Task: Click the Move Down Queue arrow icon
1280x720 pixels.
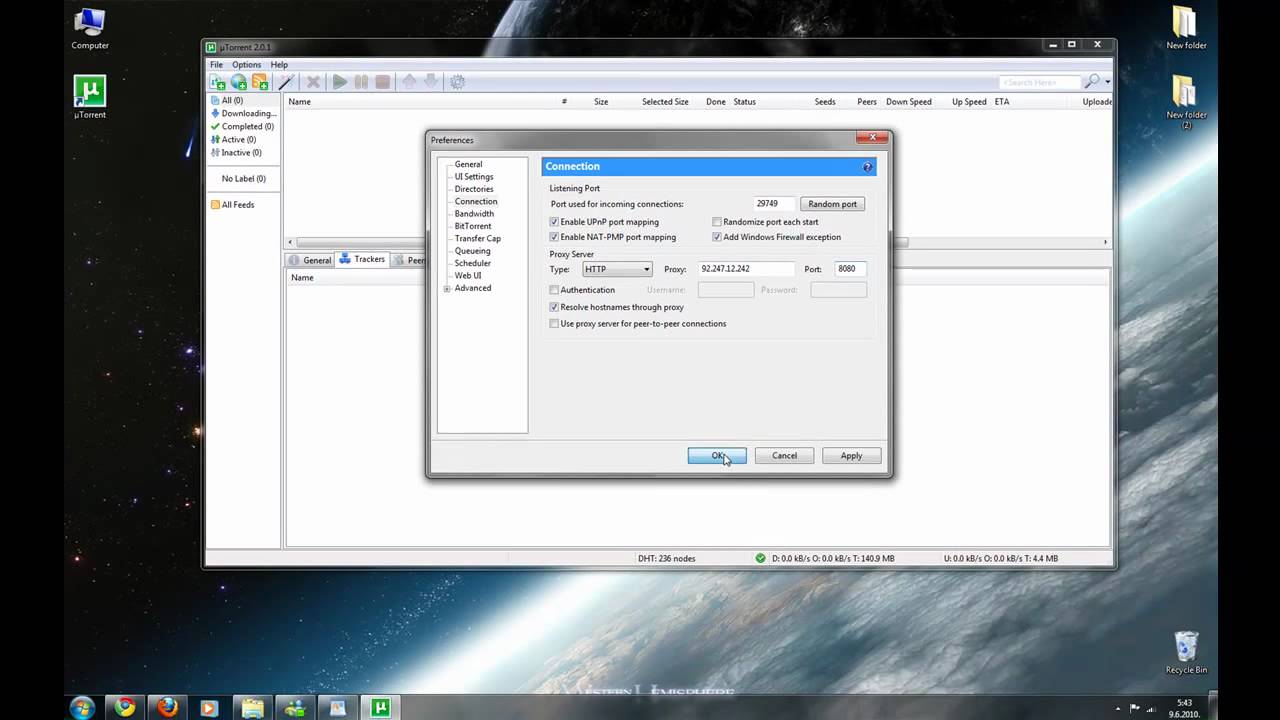Action: (x=430, y=82)
